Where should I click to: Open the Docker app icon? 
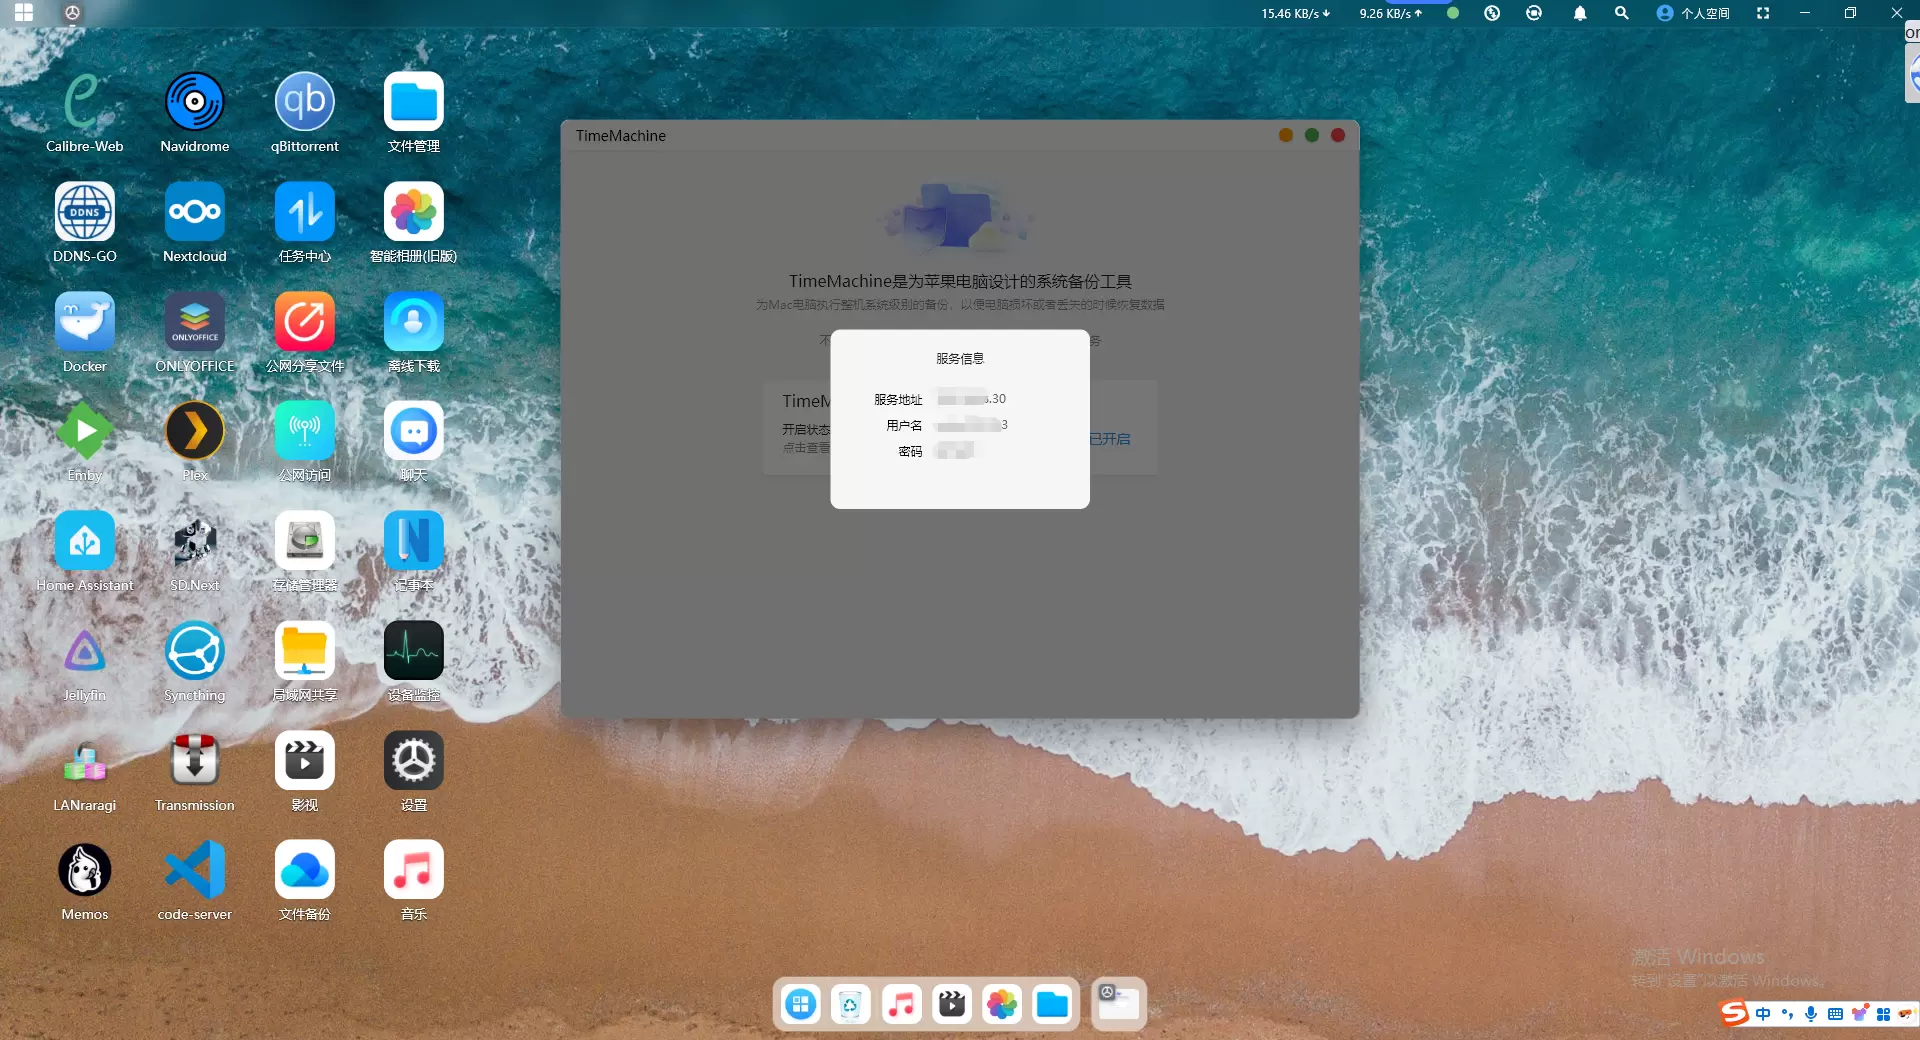[x=85, y=322]
